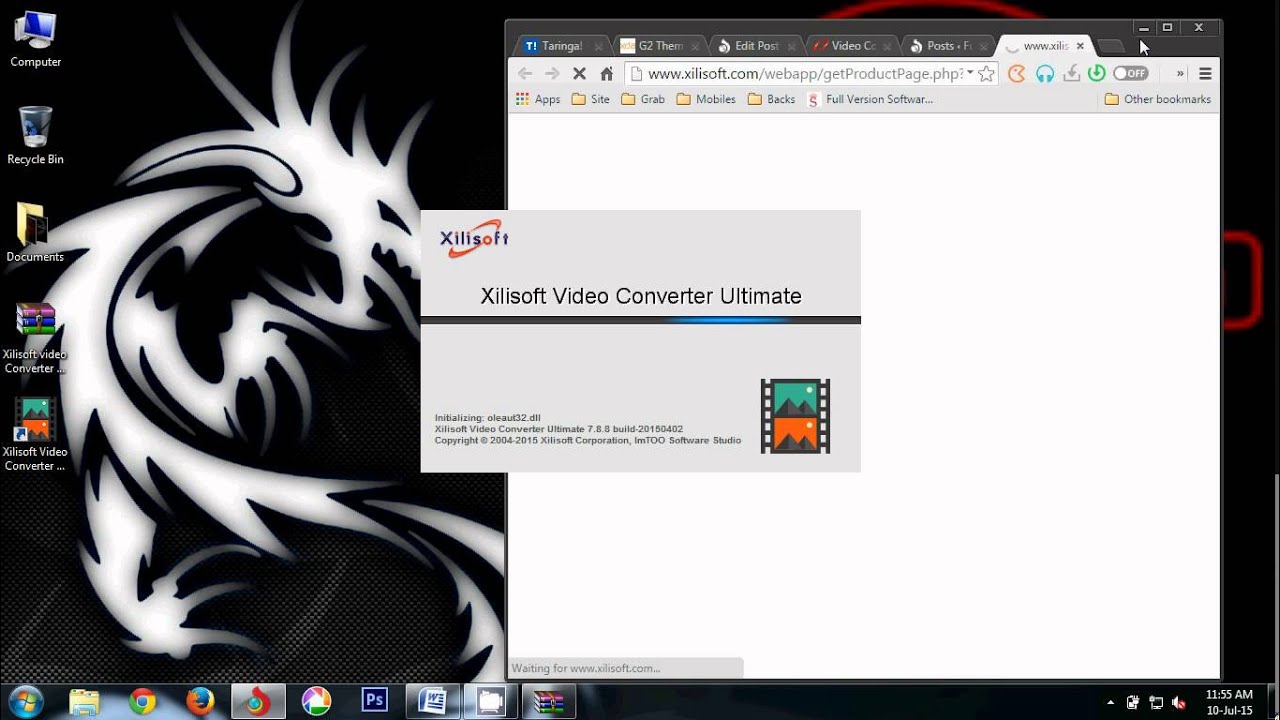Open the Recycle Bin desktop icon

(x=35, y=136)
